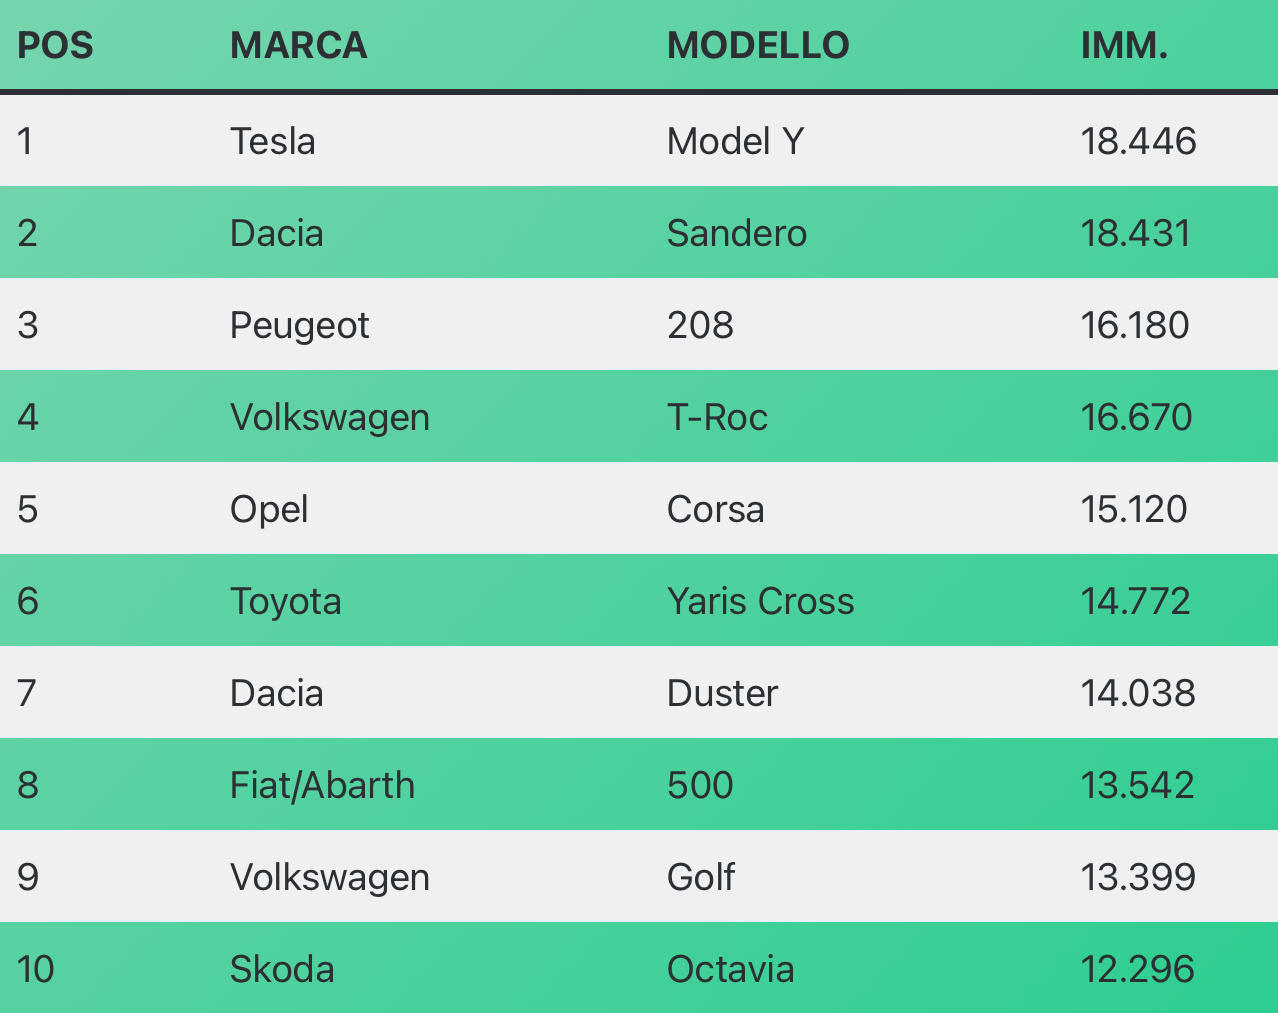Click the Golf model cell
Screen dimensions: 1278x1013
click(701, 877)
